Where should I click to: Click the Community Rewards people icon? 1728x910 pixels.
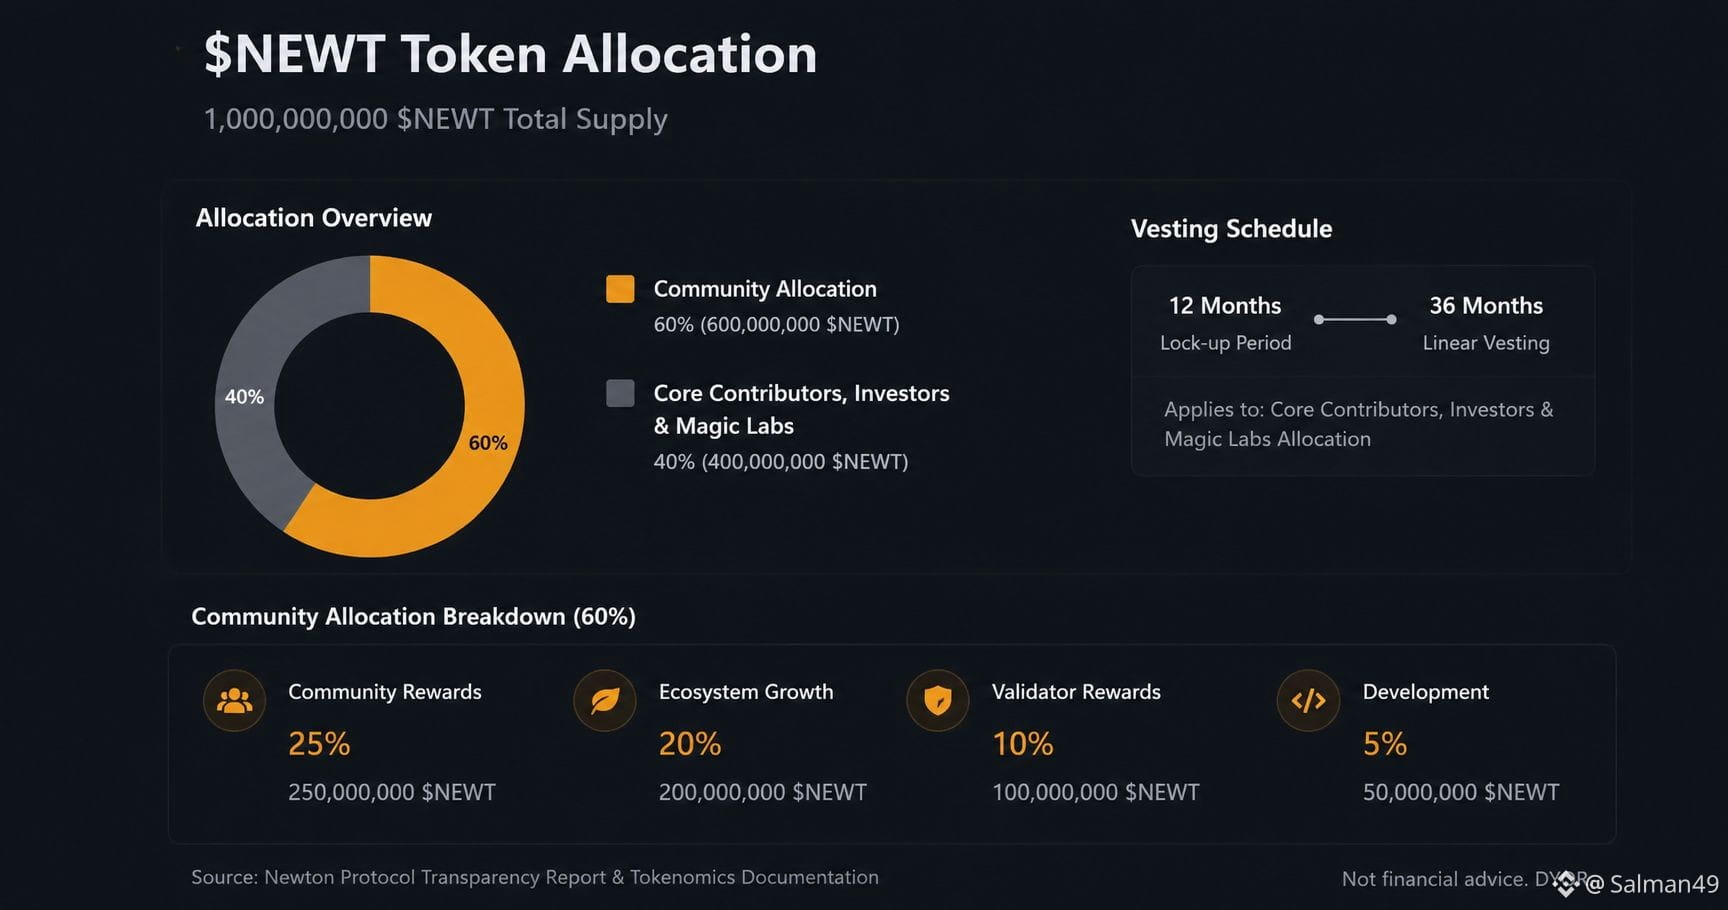[x=234, y=700]
